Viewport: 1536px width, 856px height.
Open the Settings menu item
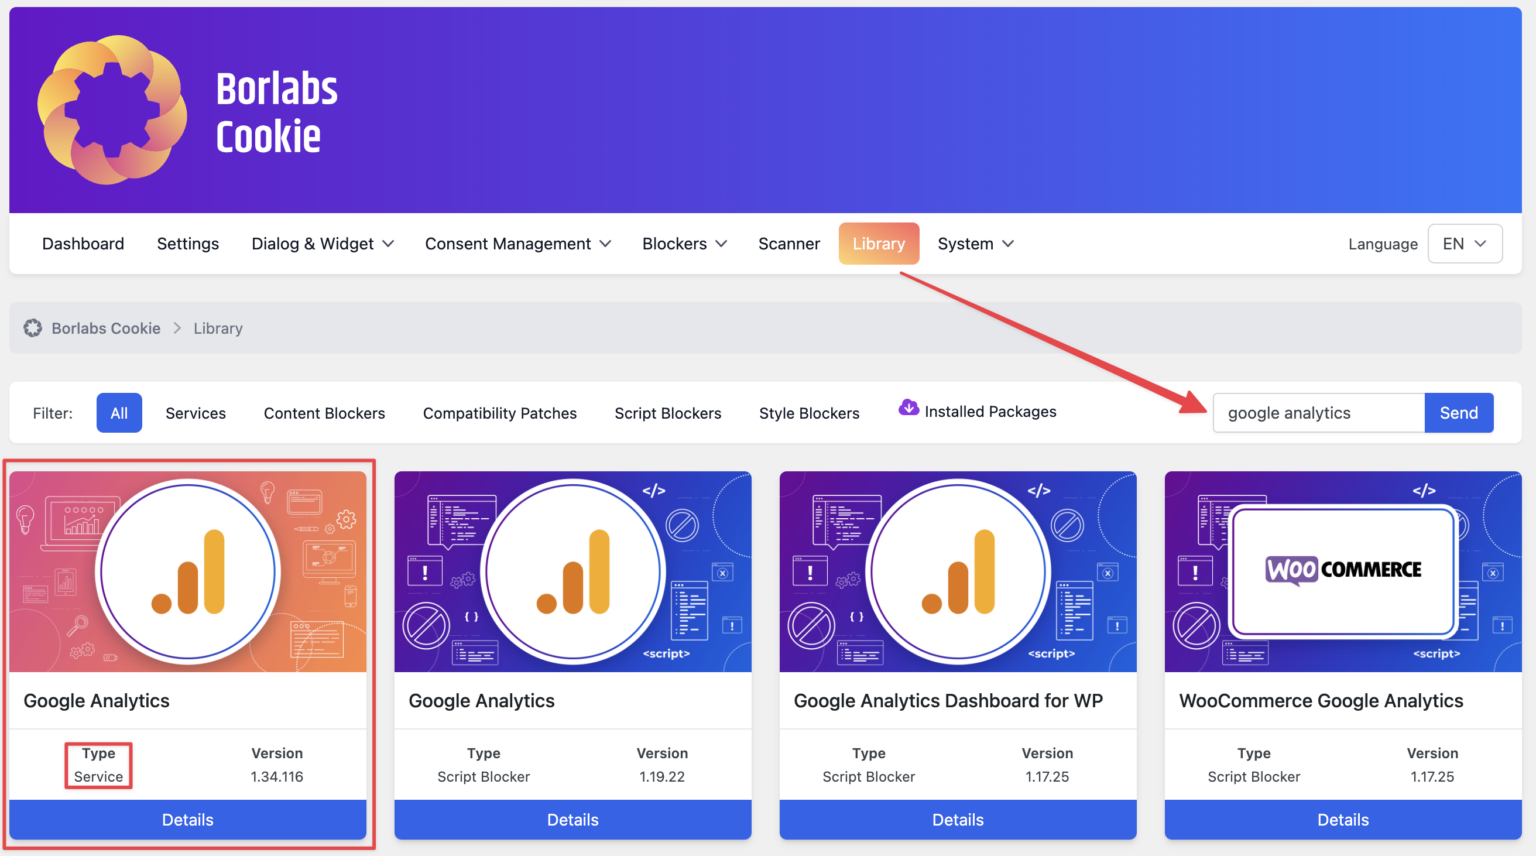(x=188, y=244)
